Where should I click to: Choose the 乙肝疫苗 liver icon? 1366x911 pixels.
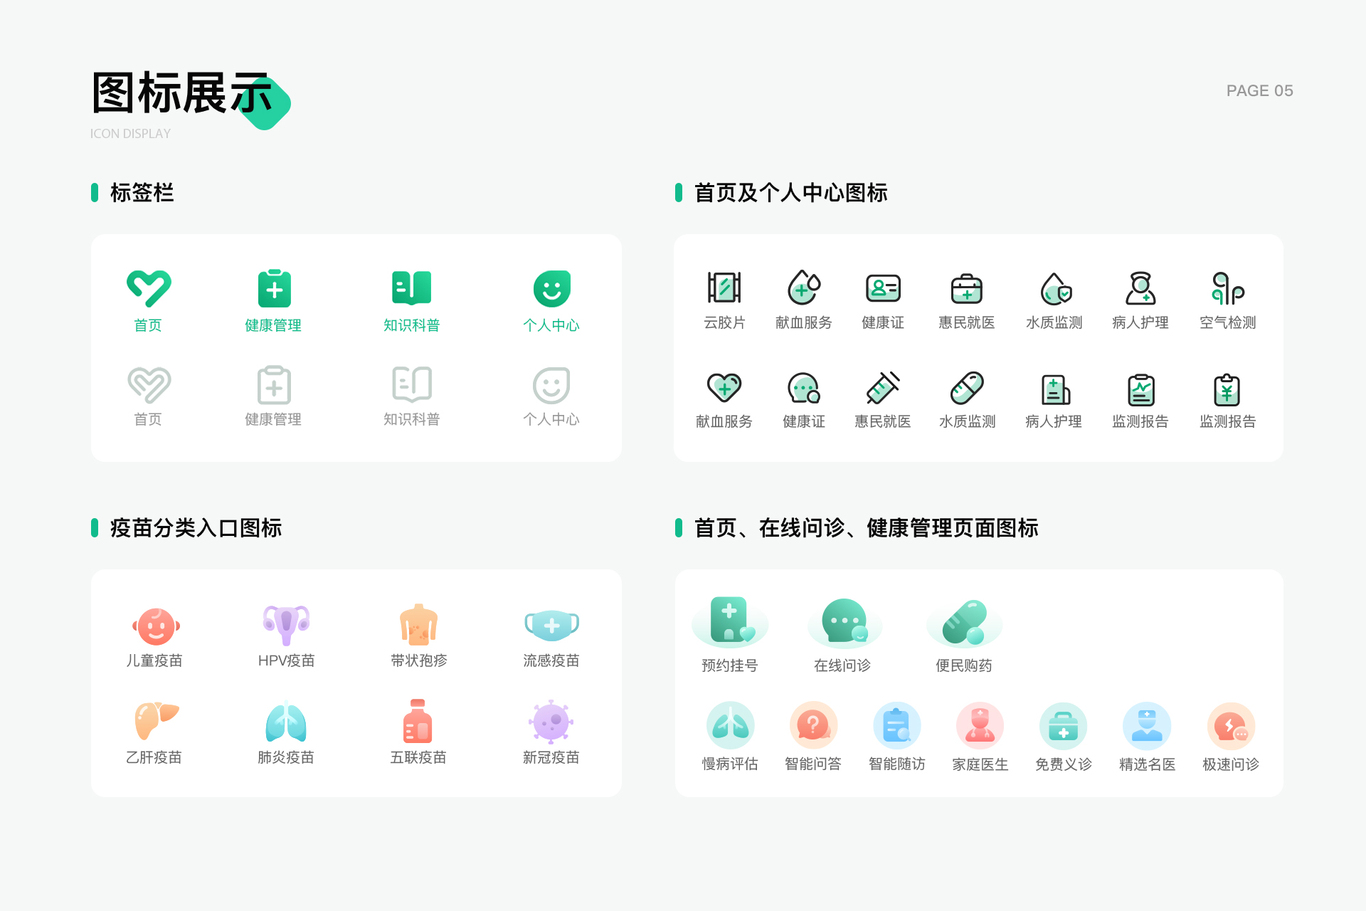tap(155, 721)
